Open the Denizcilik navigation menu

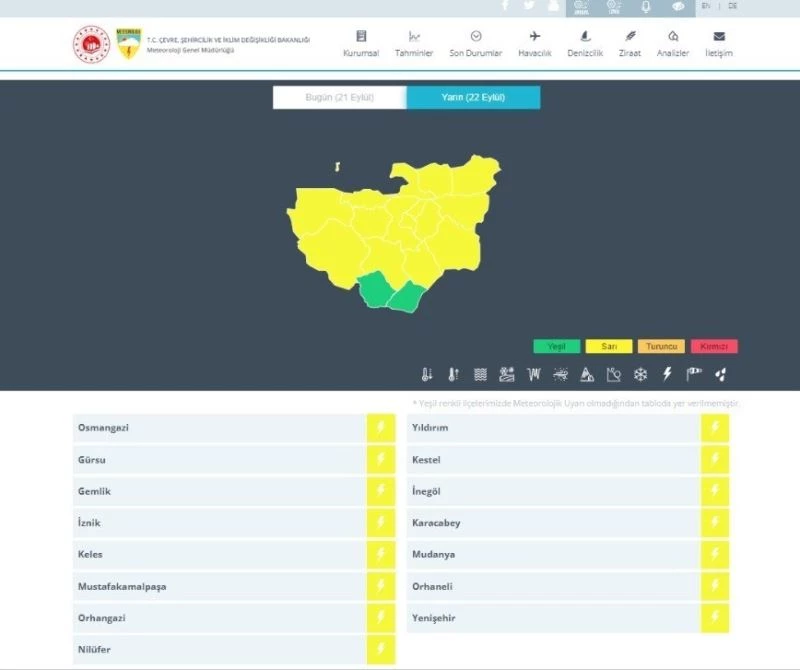[585, 43]
